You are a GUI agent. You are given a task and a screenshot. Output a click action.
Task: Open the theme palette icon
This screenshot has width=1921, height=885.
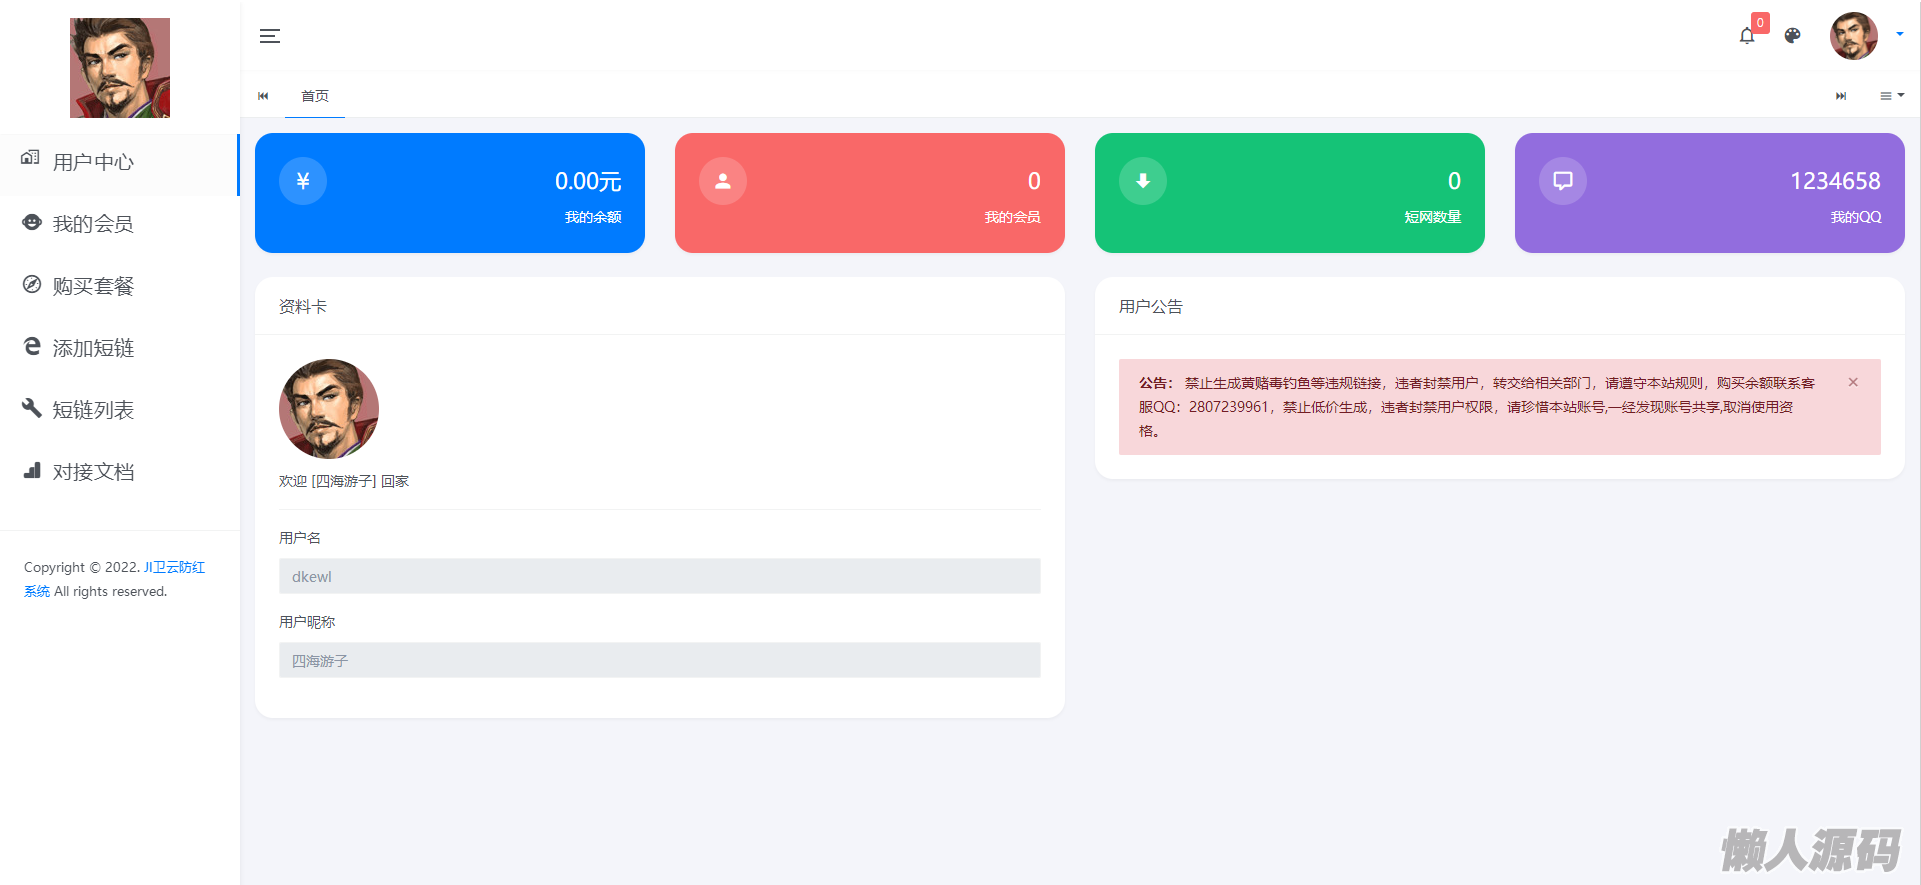(x=1793, y=36)
